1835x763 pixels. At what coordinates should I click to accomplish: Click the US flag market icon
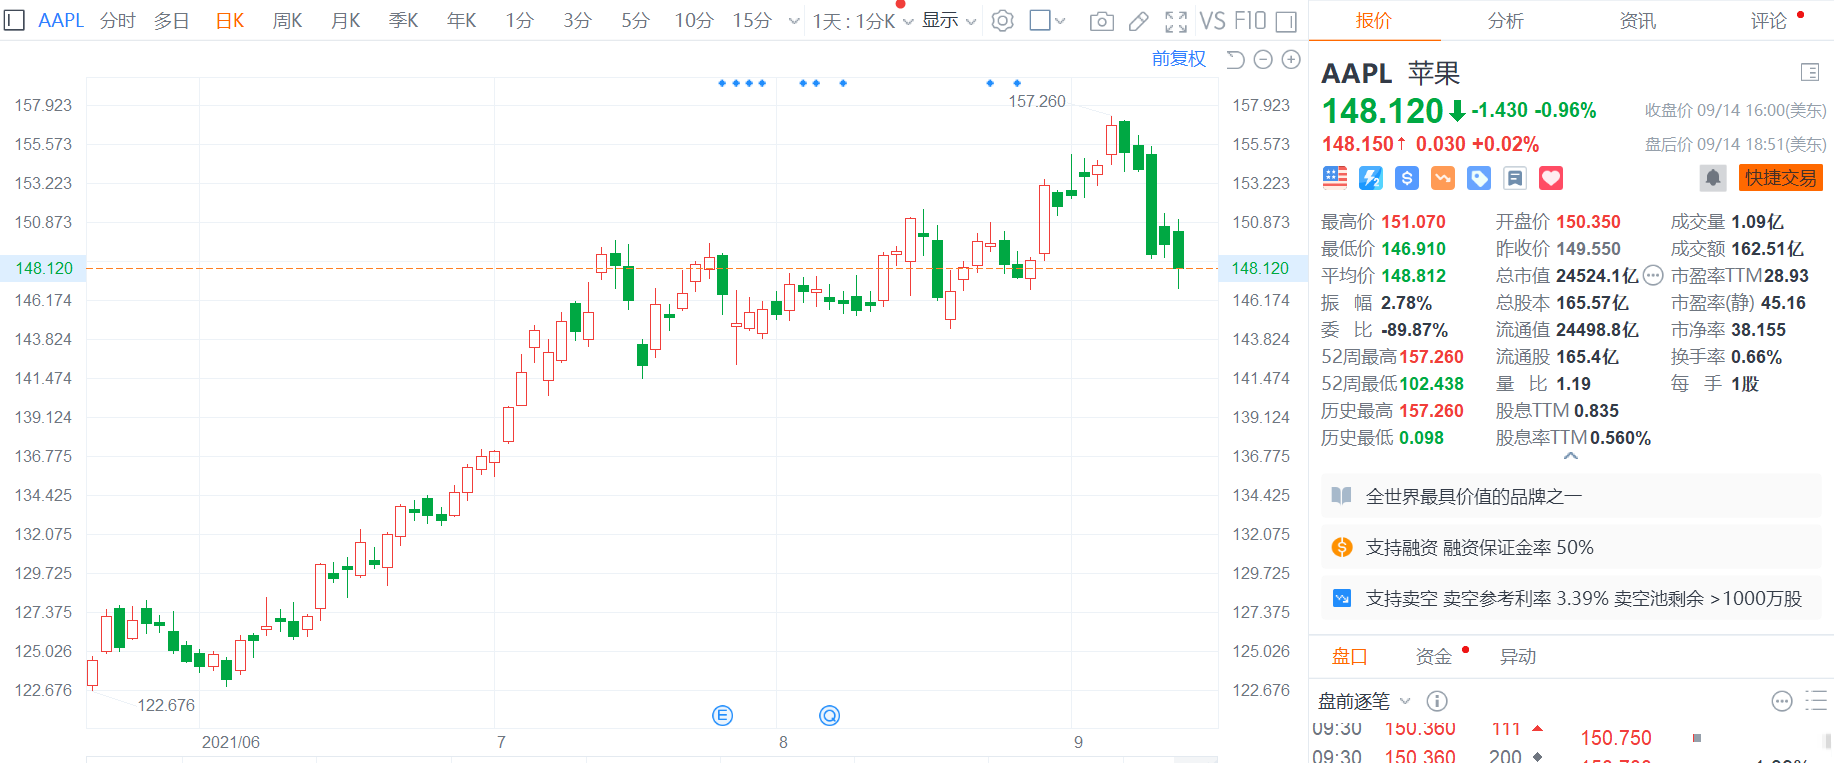click(1335, 178)
